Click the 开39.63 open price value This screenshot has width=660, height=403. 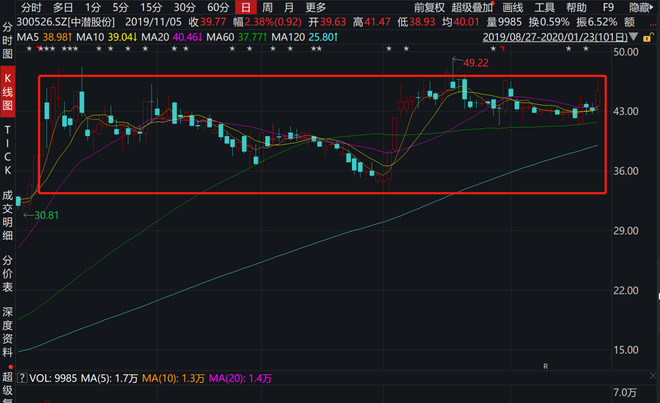327,22
